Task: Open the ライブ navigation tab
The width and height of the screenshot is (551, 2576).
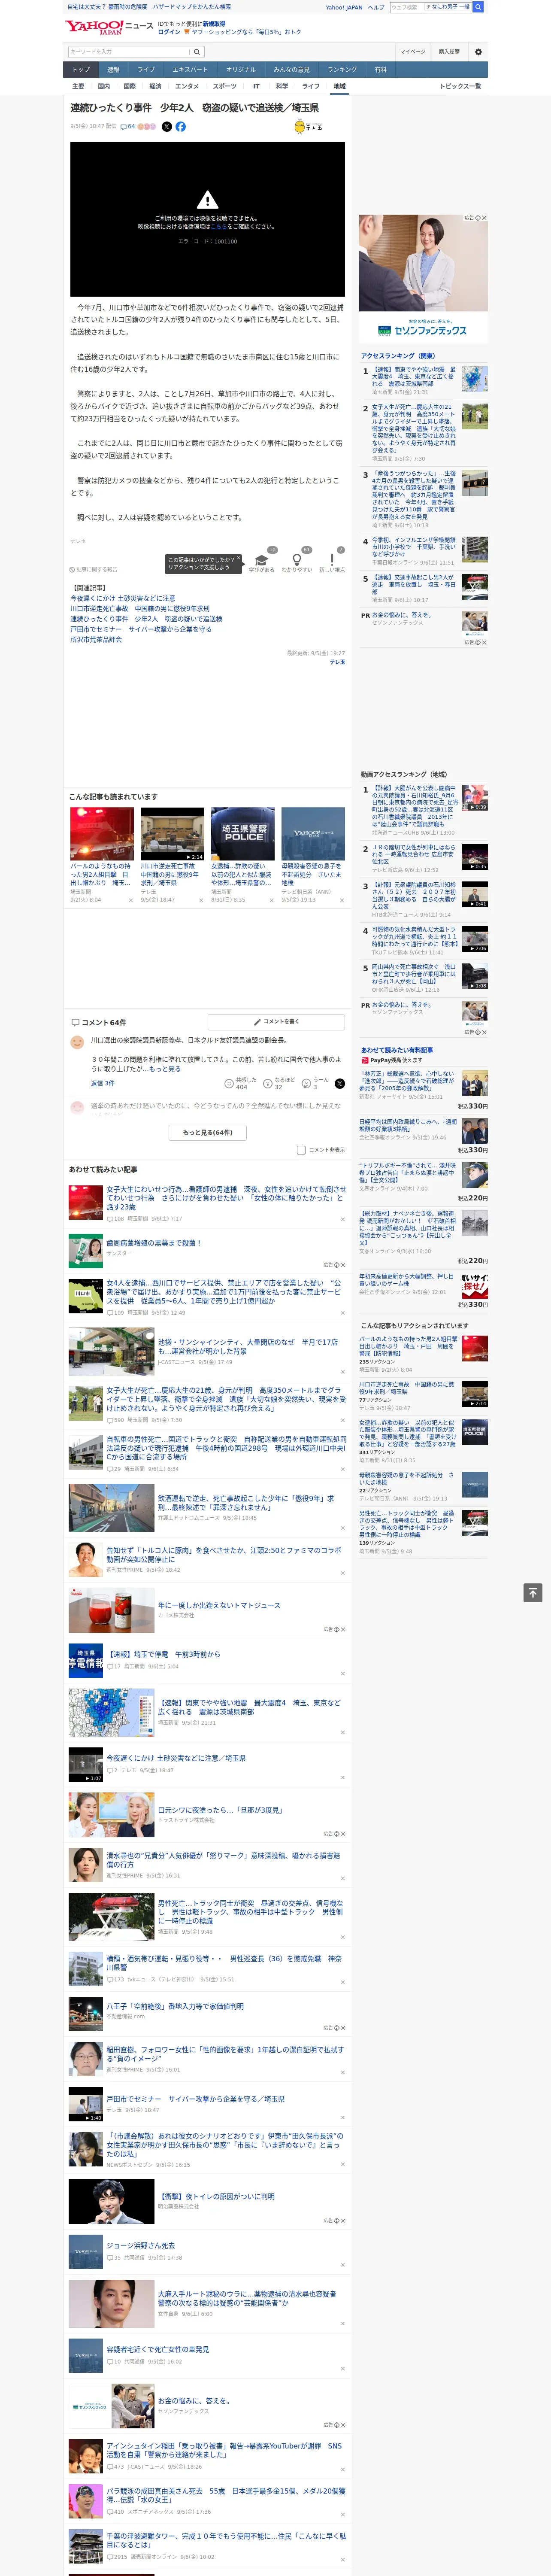Action: coord(146,70)
